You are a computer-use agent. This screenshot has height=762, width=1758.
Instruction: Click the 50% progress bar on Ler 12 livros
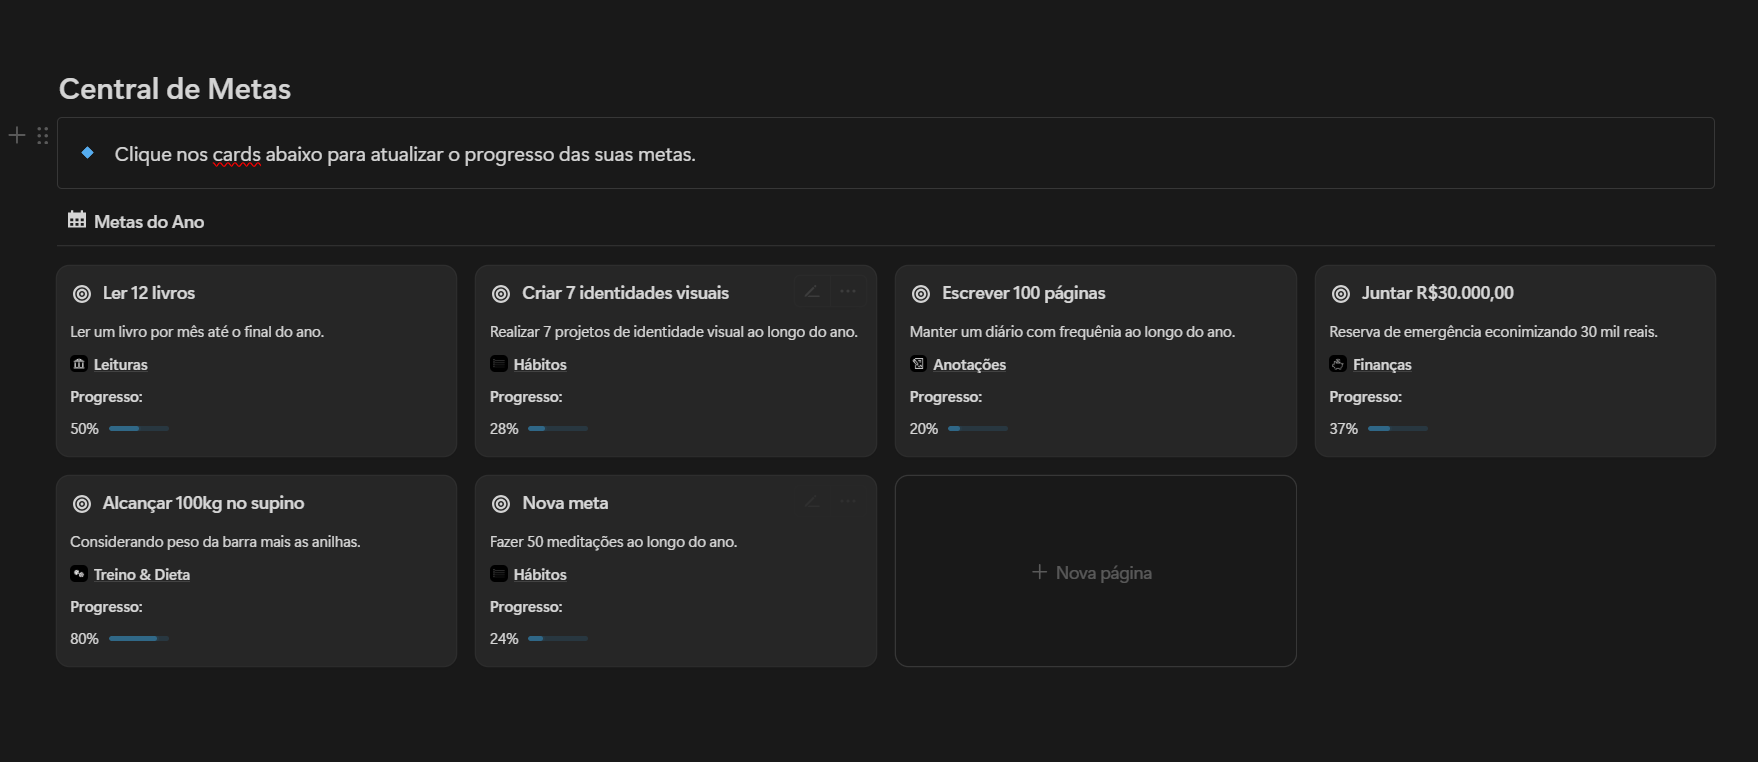coord(139,428)
